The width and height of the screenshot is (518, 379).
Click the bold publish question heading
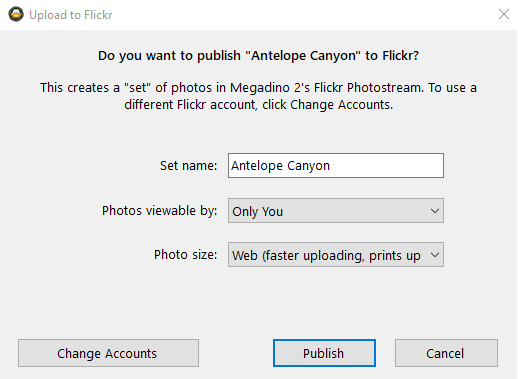258,56
